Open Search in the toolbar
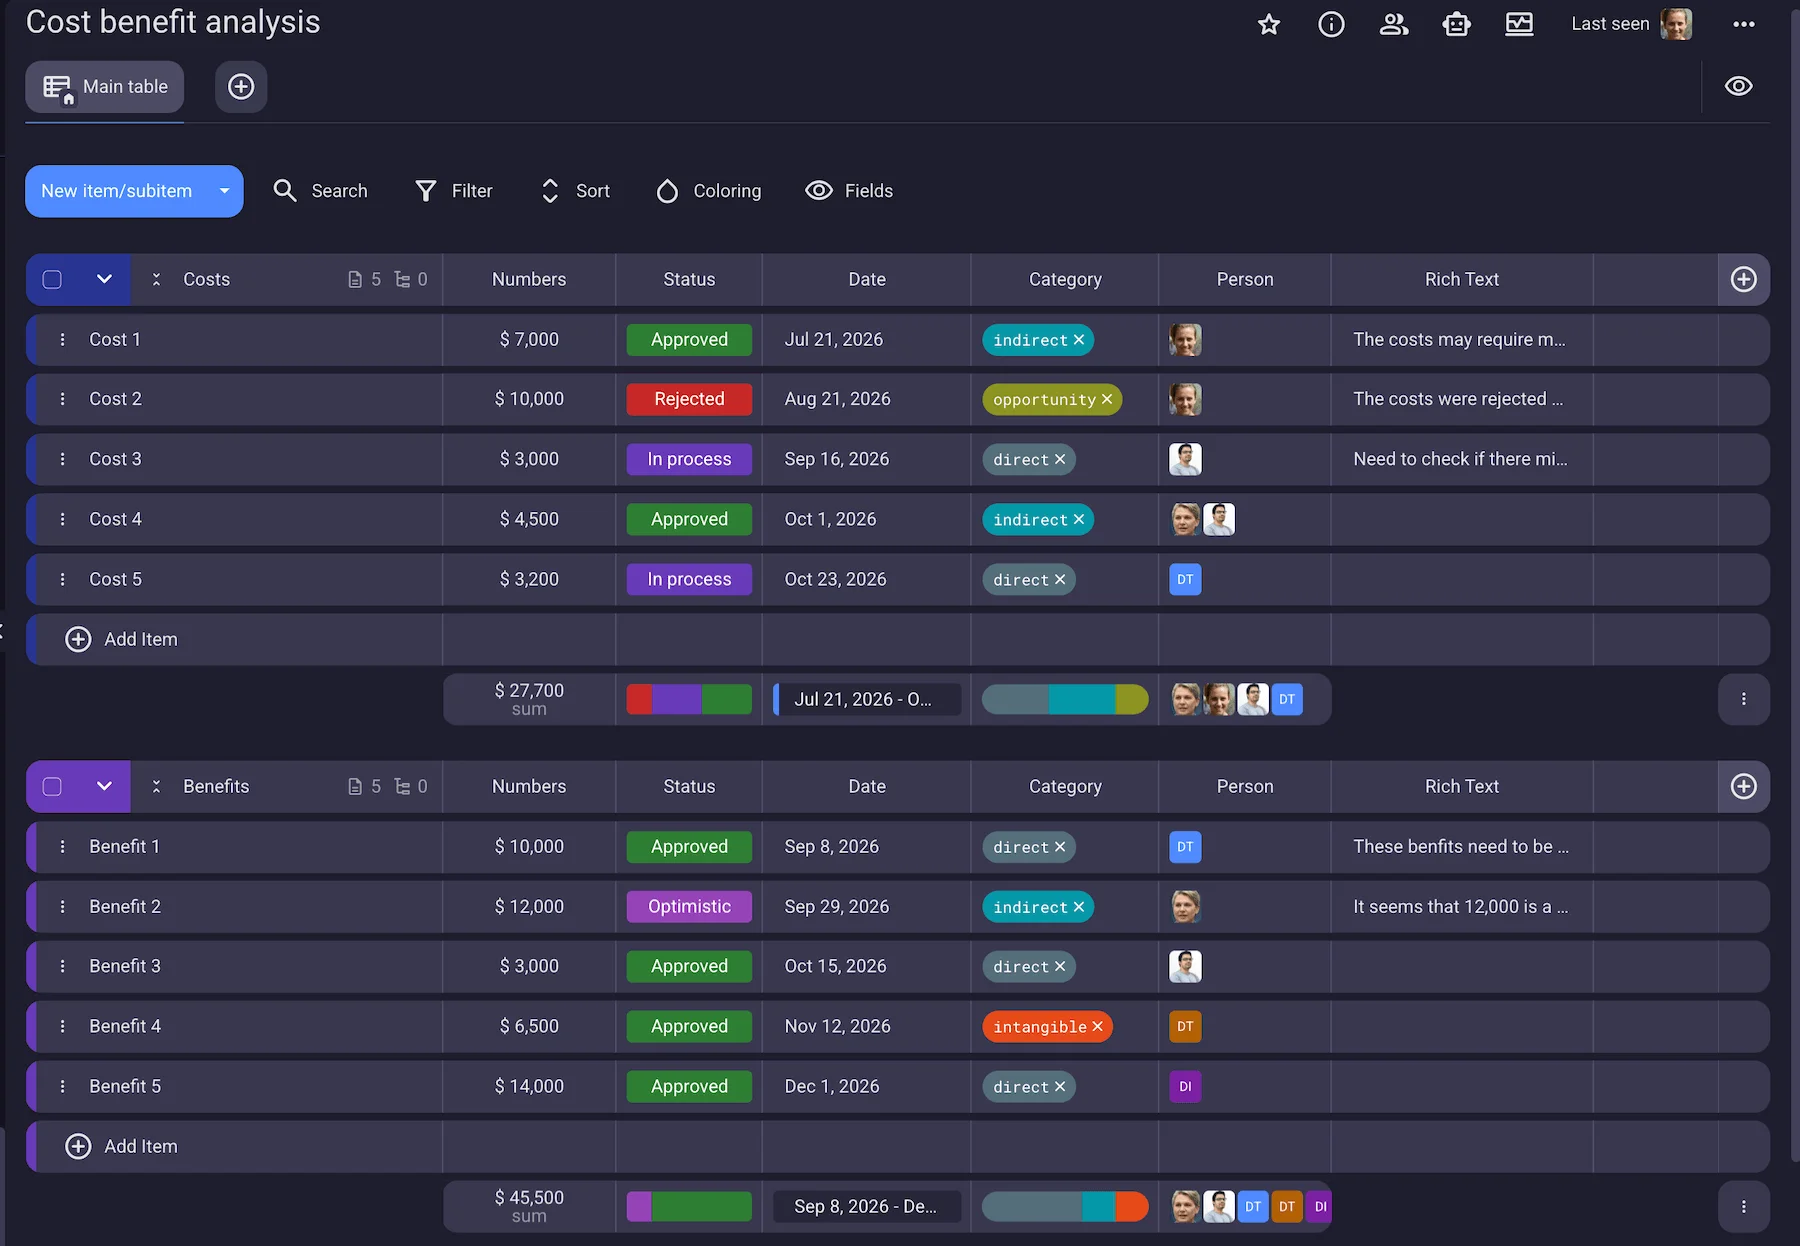Screen dimensions: 1800x1246 click(x=321, y=191)
